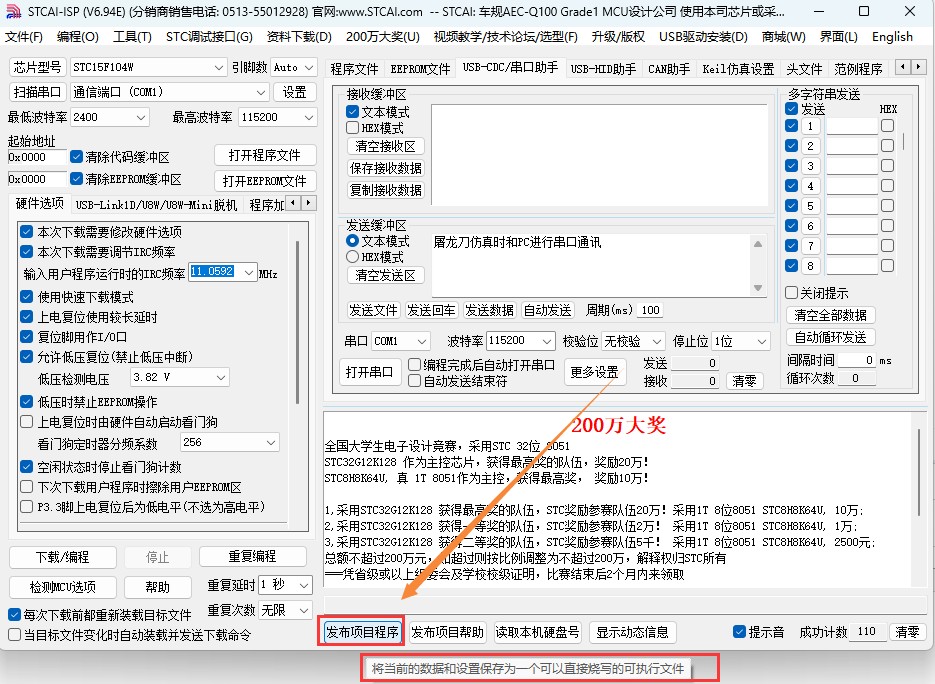Click send buffer scroll down arrow
Image resolution: width=935 pixels, height=684 pixels.
click(758, 288)
